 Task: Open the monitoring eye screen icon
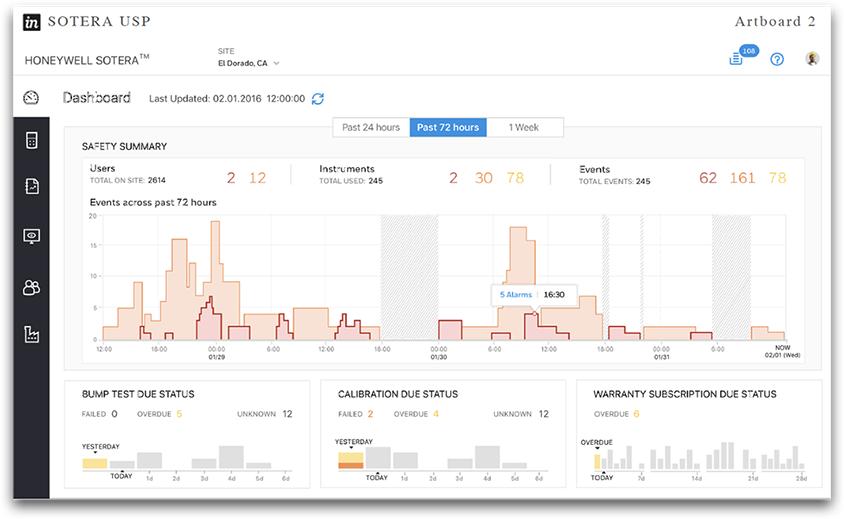click(31, 236)
